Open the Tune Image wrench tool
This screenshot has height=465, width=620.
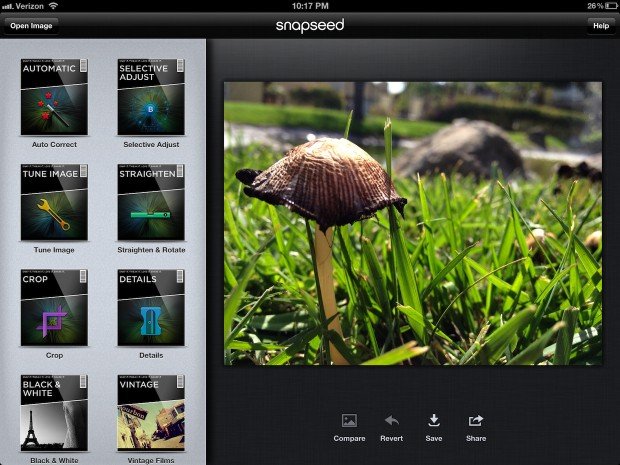coord(54,203)
